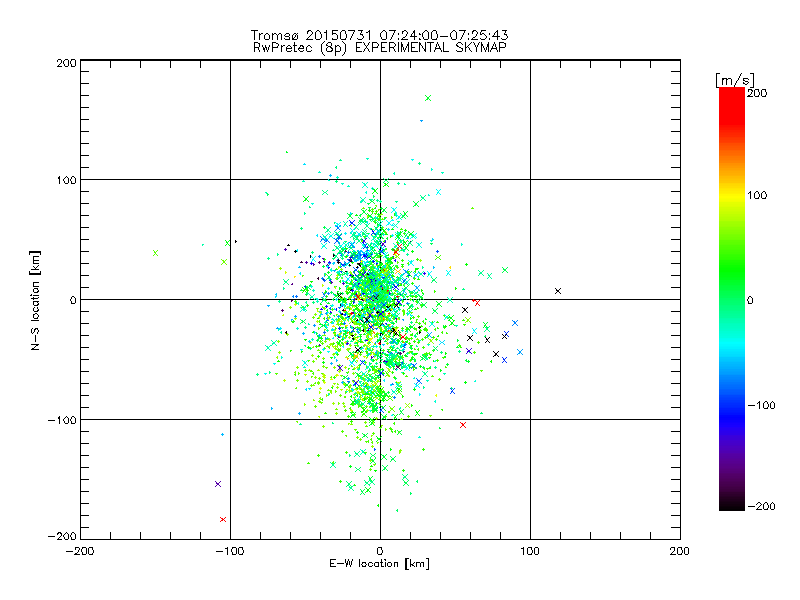Click the -200 label beside the color bar
The width and height of the screenshot is (800, 600).
(761, 507)
